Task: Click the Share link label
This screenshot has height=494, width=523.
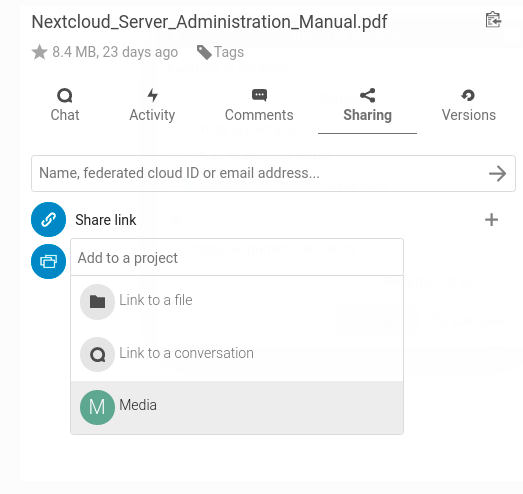Action: [105, 220]
